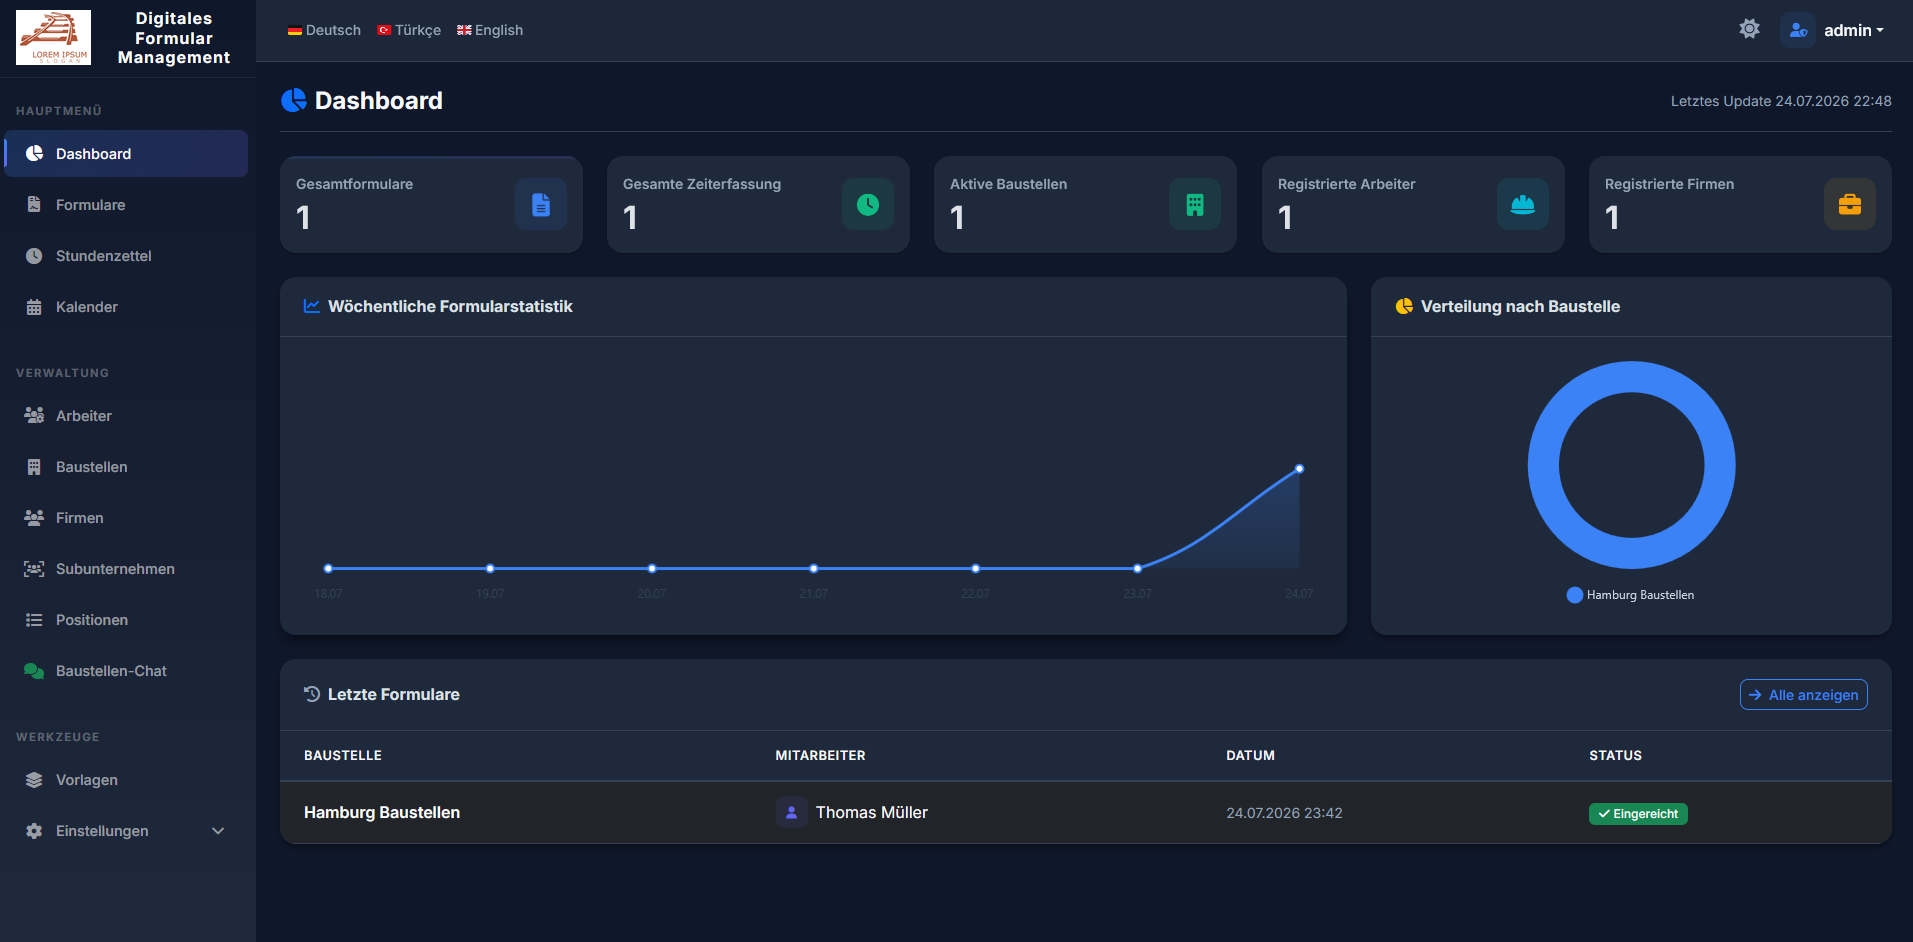Click the Letztes Update timestamp text
The height and width of the screenshot is (942, 1913).
pyautogui.click(x=1781, y=101)
